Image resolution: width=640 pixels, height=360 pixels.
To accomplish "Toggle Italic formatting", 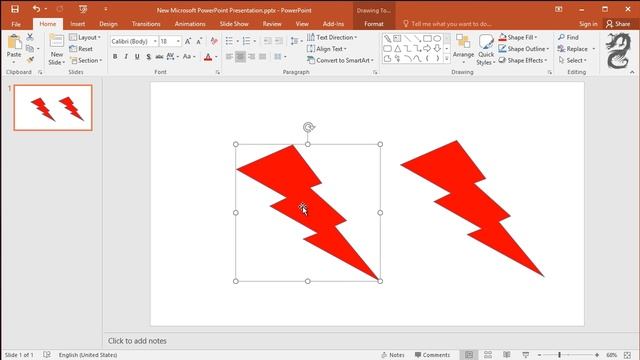I will tap(126, 56).
